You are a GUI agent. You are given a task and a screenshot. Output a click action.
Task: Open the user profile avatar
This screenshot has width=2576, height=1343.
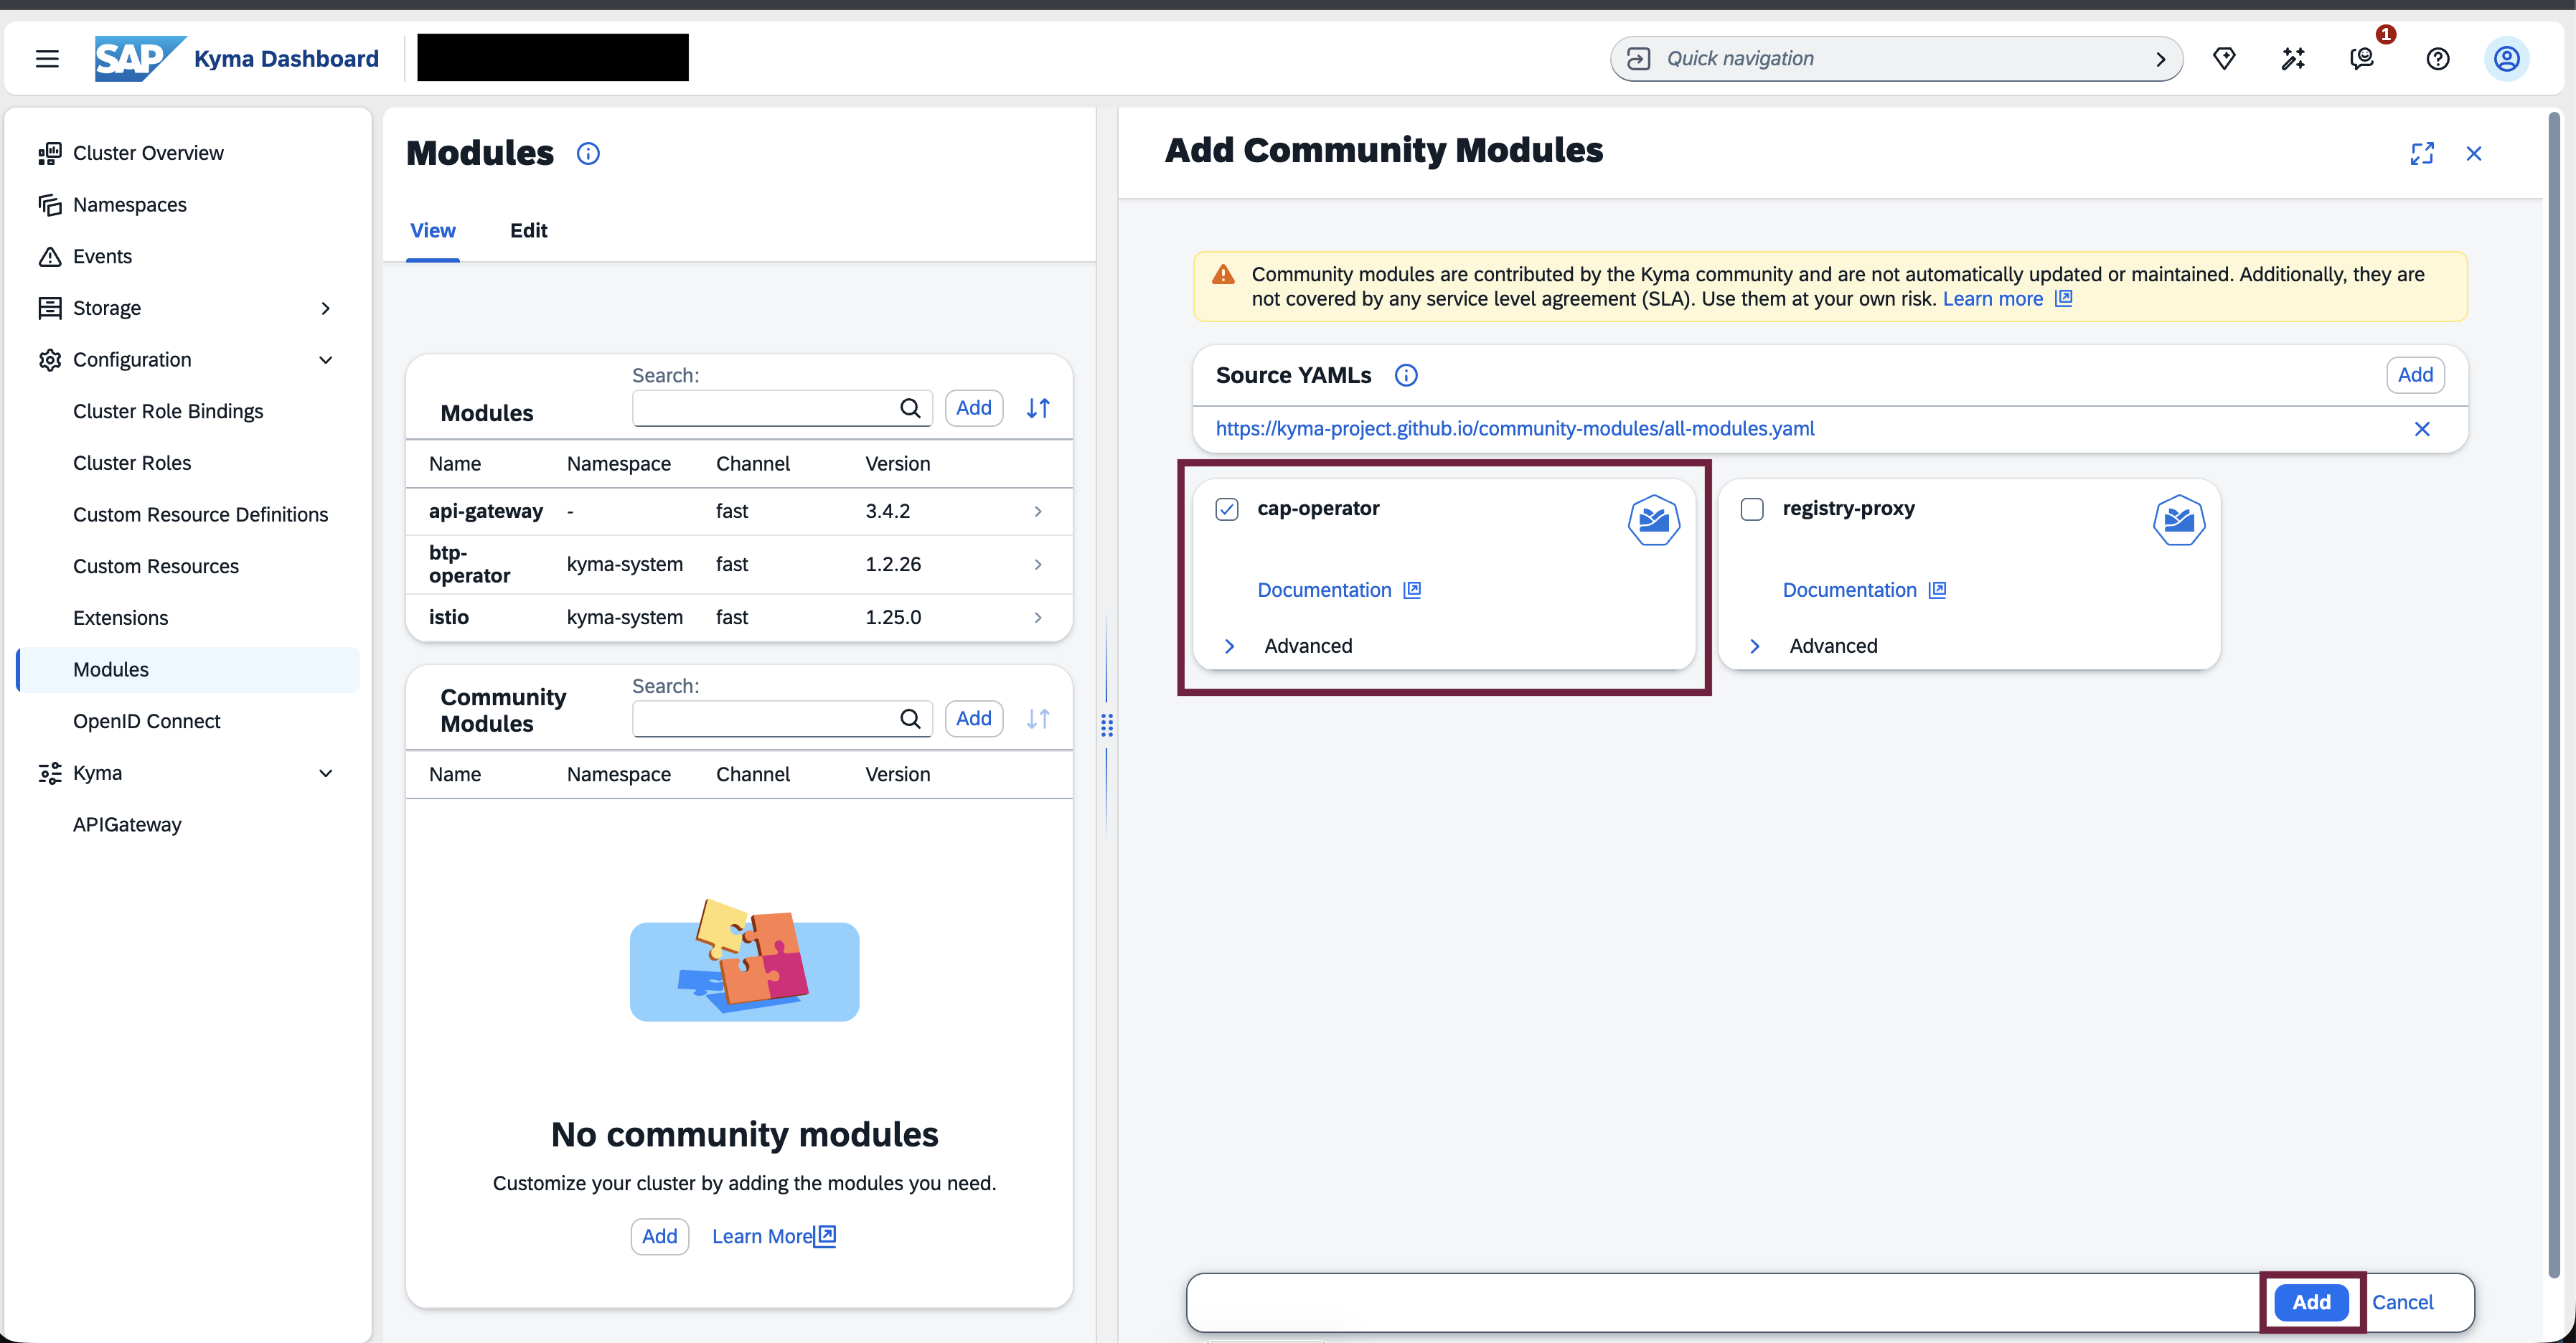click(x=2507, y=58)
